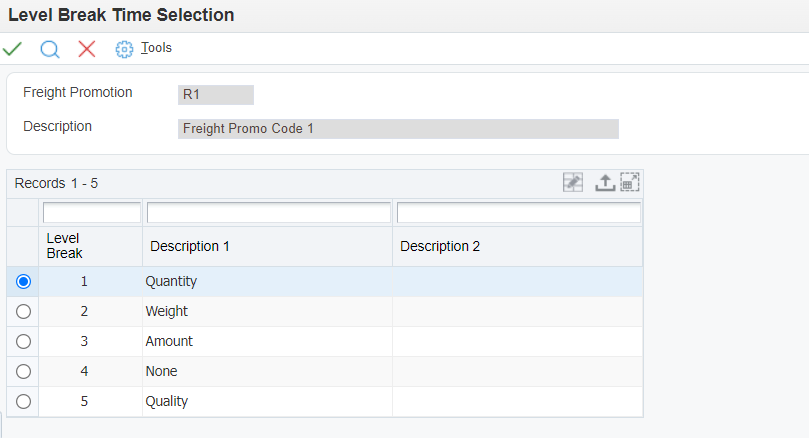The image size is (809, 438).
Task: Click the Description 1 filter field
Action: (x=269, y=213)
